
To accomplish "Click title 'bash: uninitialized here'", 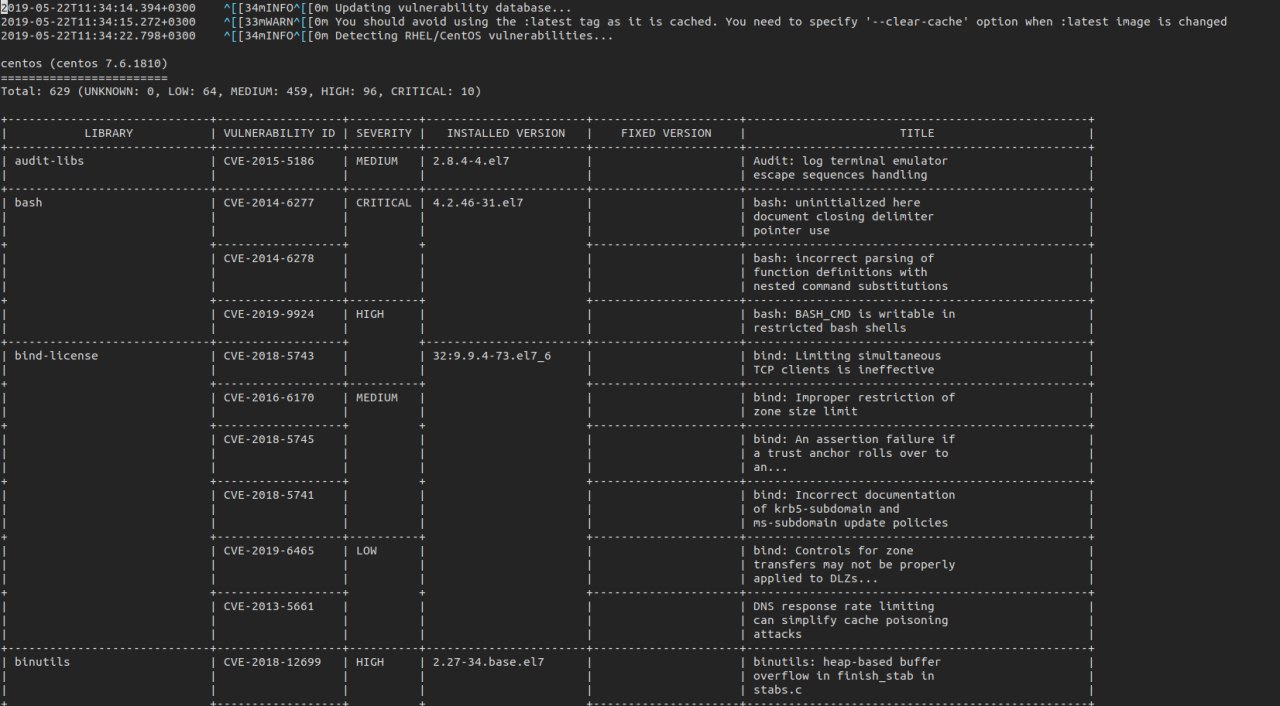I will click(837, 203).
